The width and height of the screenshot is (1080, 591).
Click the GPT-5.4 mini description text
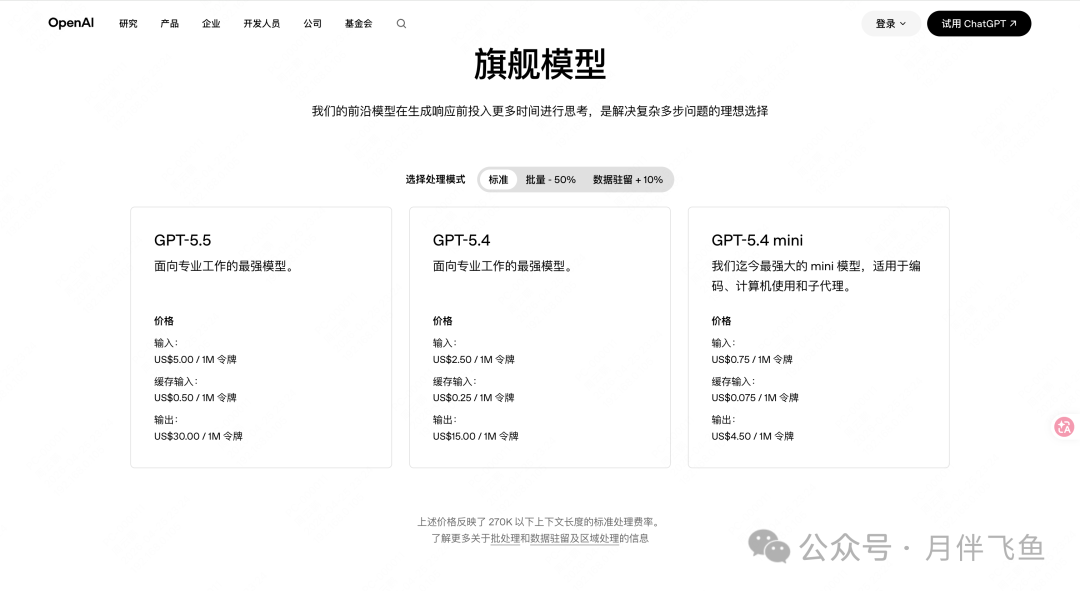(816, 276)
